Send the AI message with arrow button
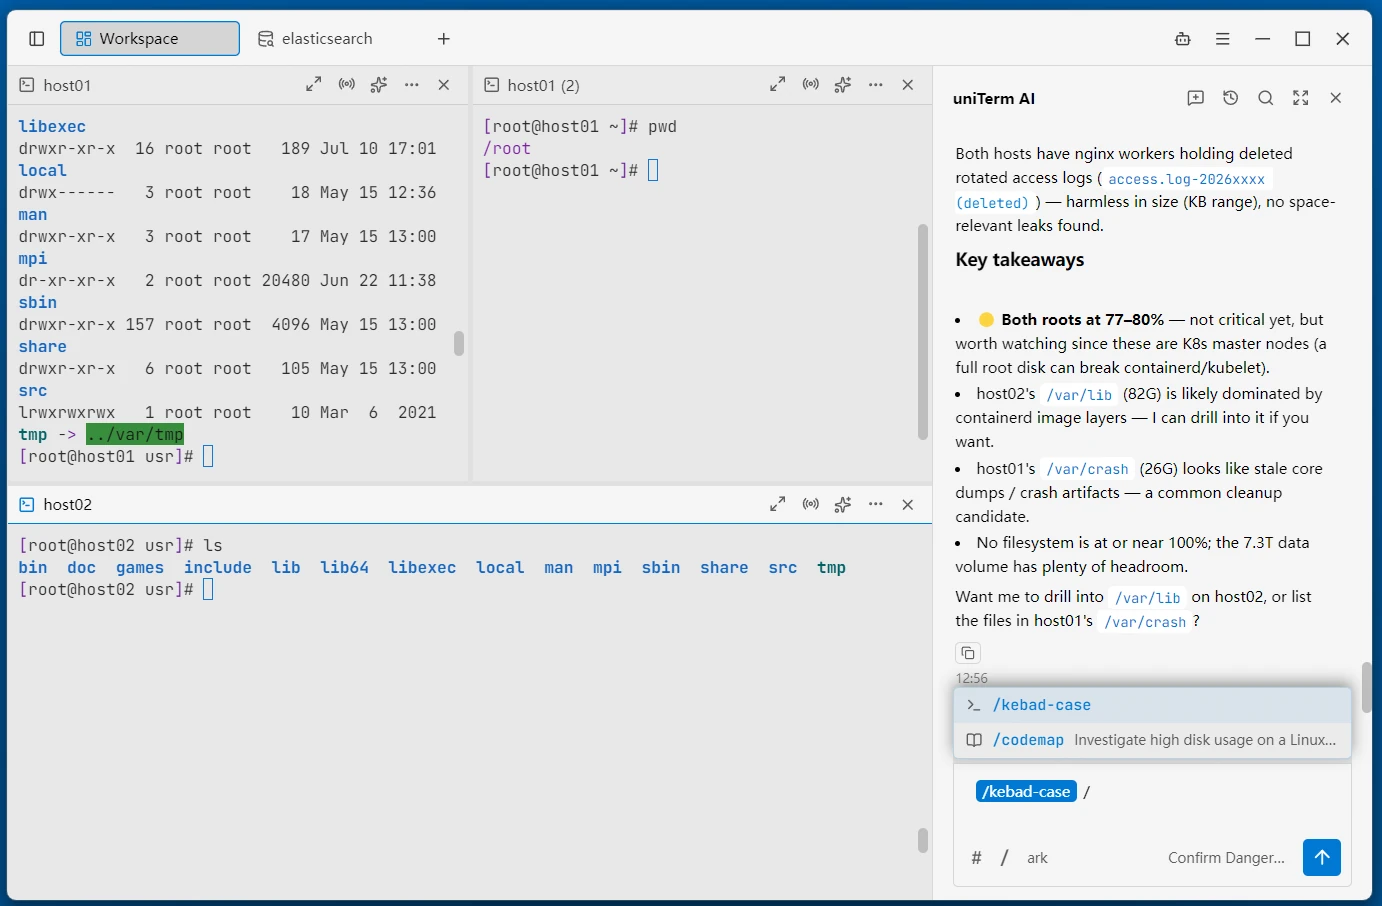Screen dimensions: 1382x906 click(1322, 857)
